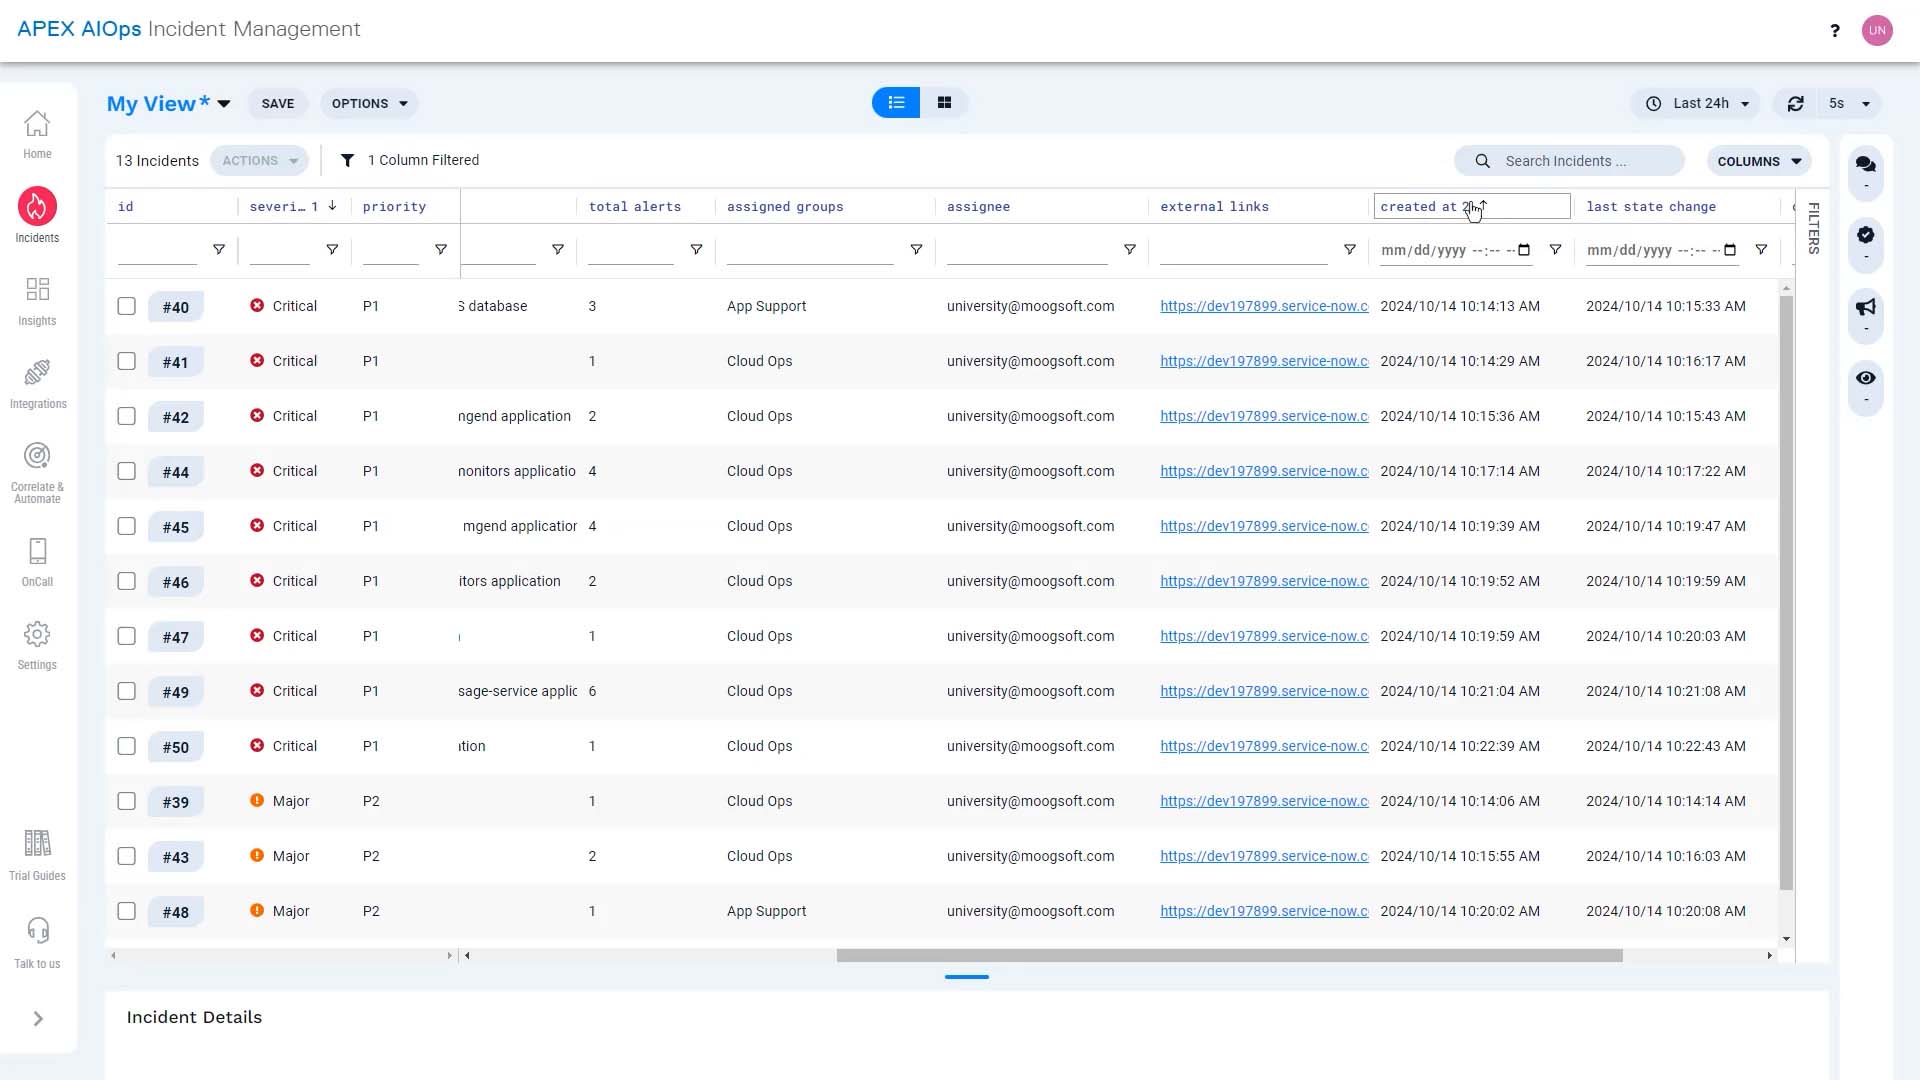Click the filter funnel for created at
The width and height of the screenshot is (1920, 1080).
click(1555, 250)
